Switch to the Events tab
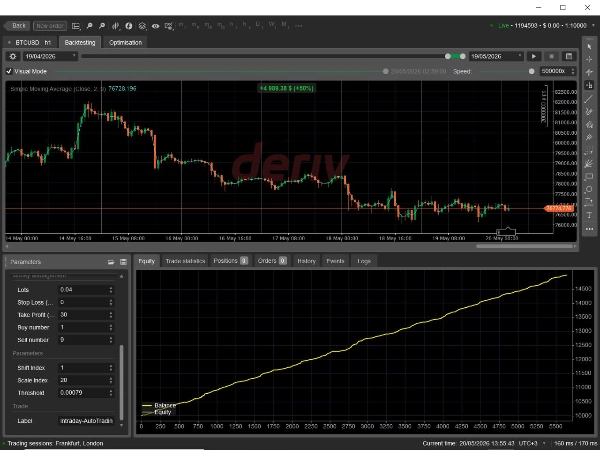This screenshot has height=450, width=600. pos(335,261)
